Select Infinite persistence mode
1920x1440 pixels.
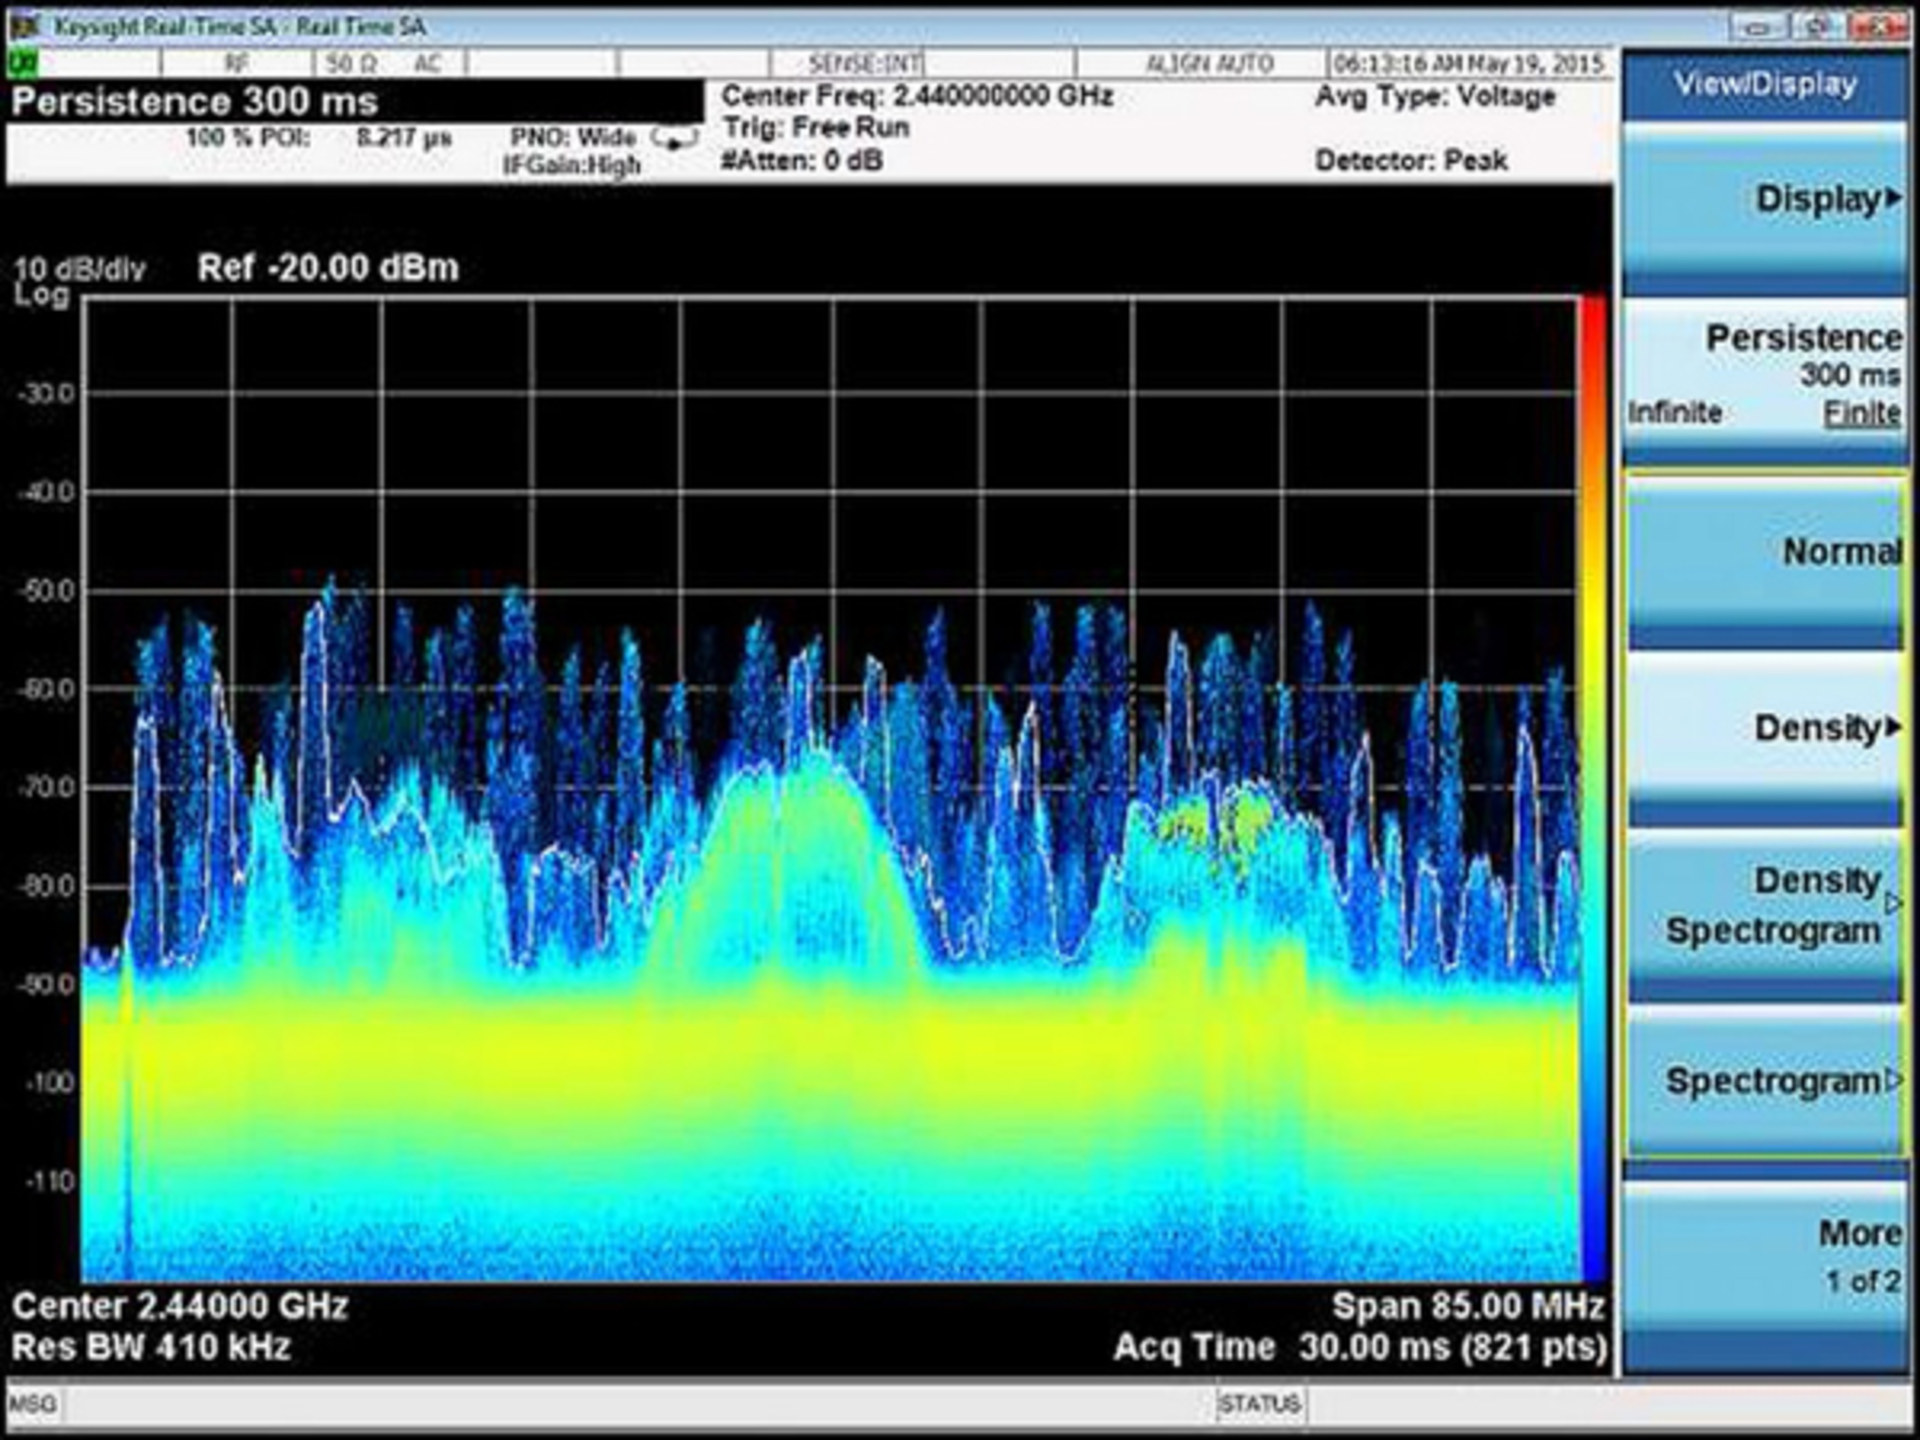pyautogui.click(x=1674, y=412)
